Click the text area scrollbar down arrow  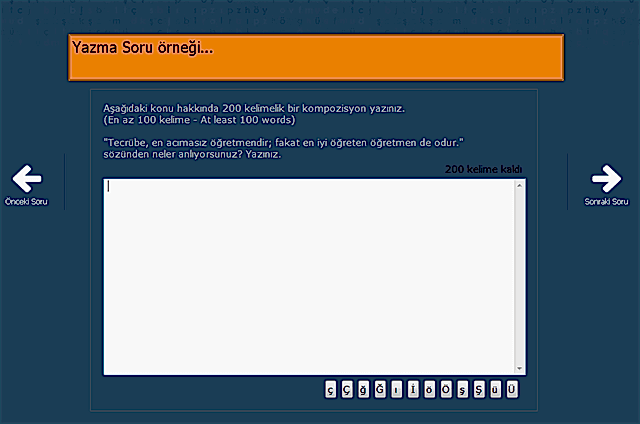click(x=519, y=368)
